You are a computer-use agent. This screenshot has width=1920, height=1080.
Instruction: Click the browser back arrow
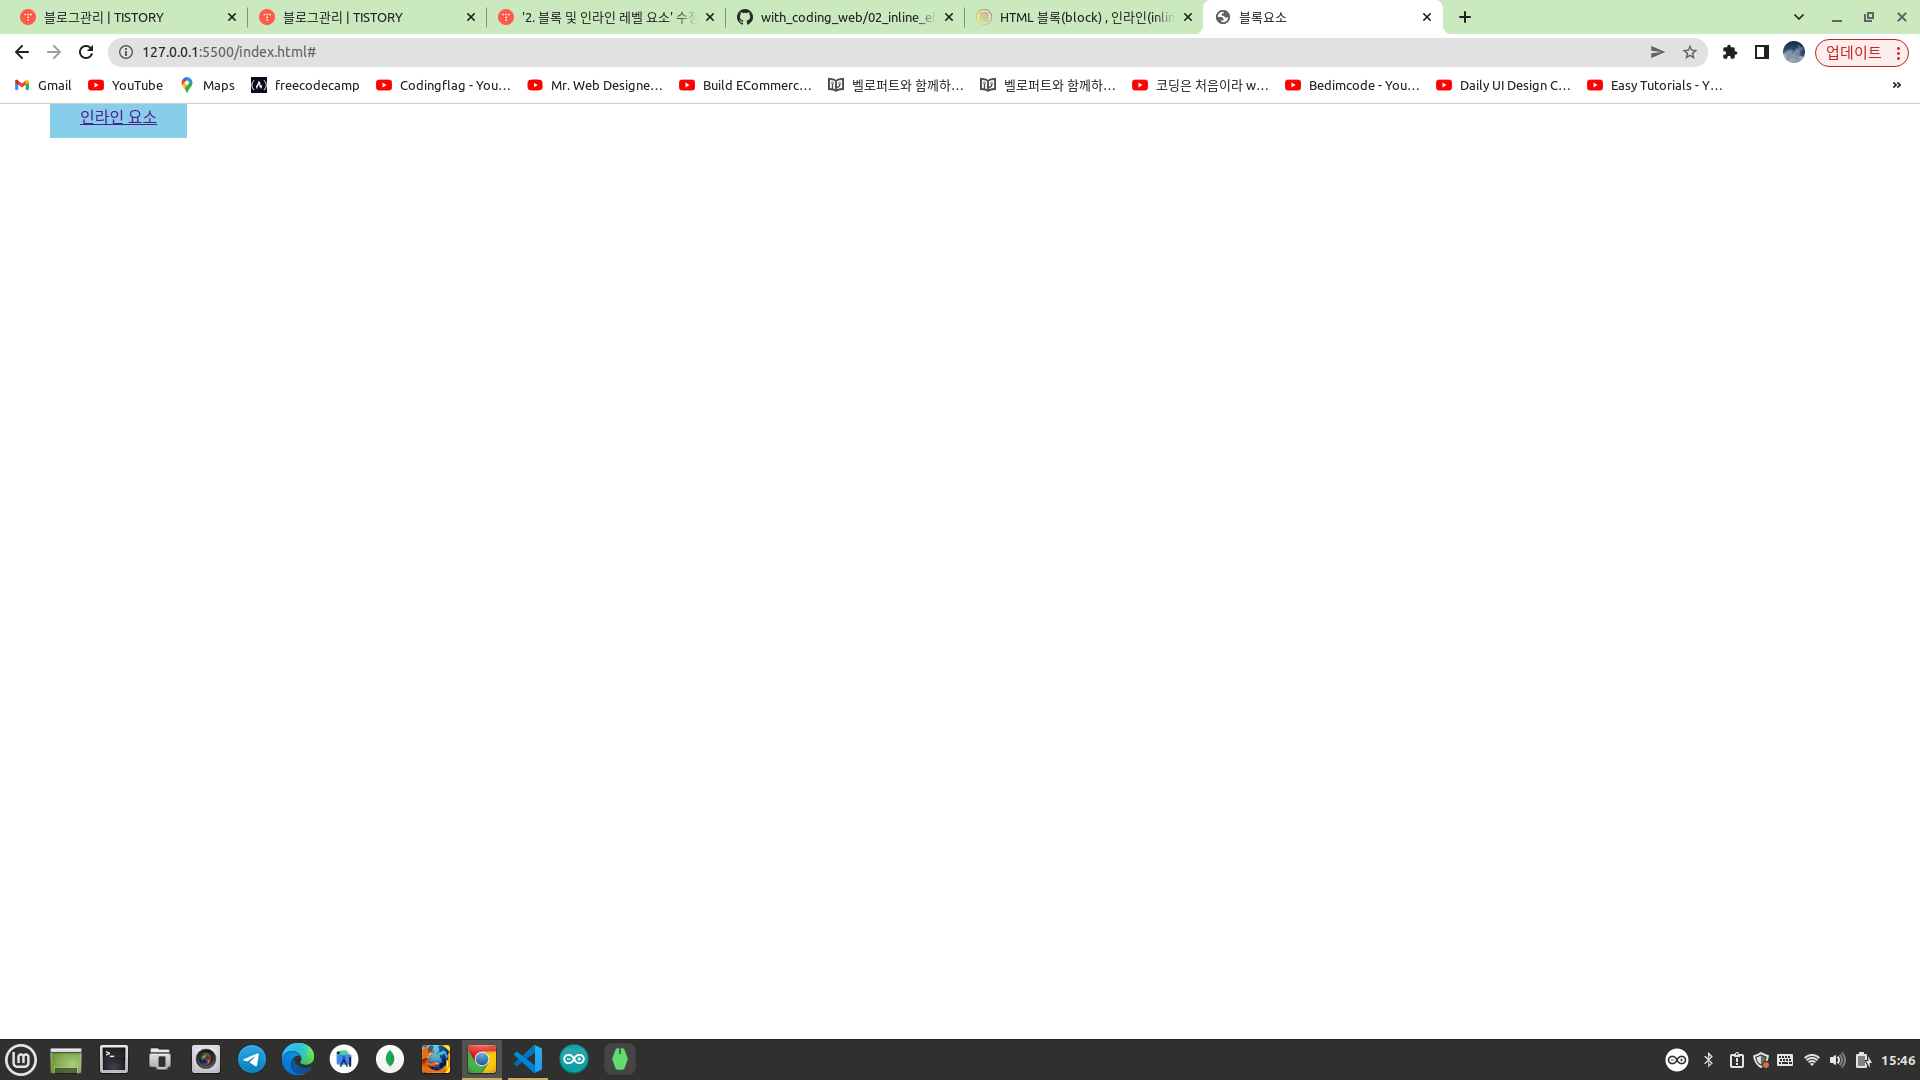(22, 52)
